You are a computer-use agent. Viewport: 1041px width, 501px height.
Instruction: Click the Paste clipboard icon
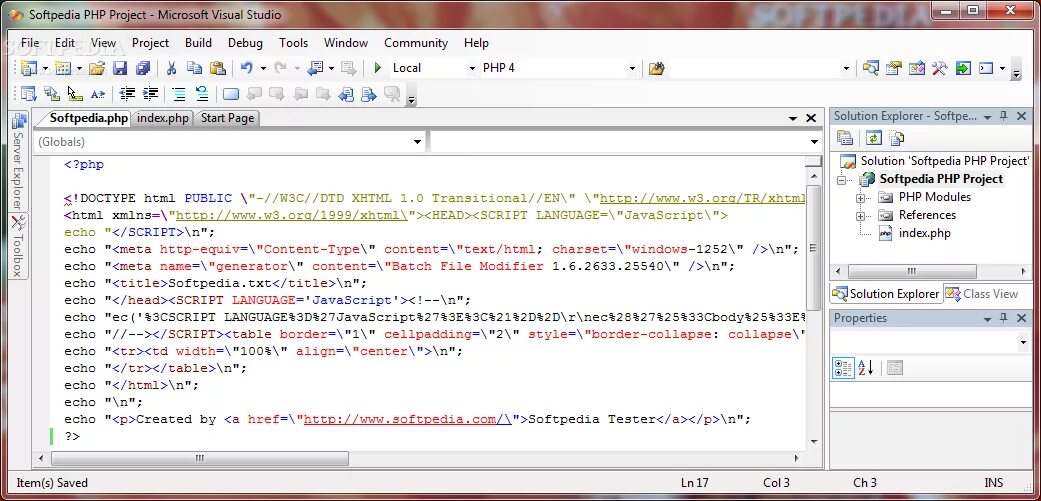click(x=218, y=68)
